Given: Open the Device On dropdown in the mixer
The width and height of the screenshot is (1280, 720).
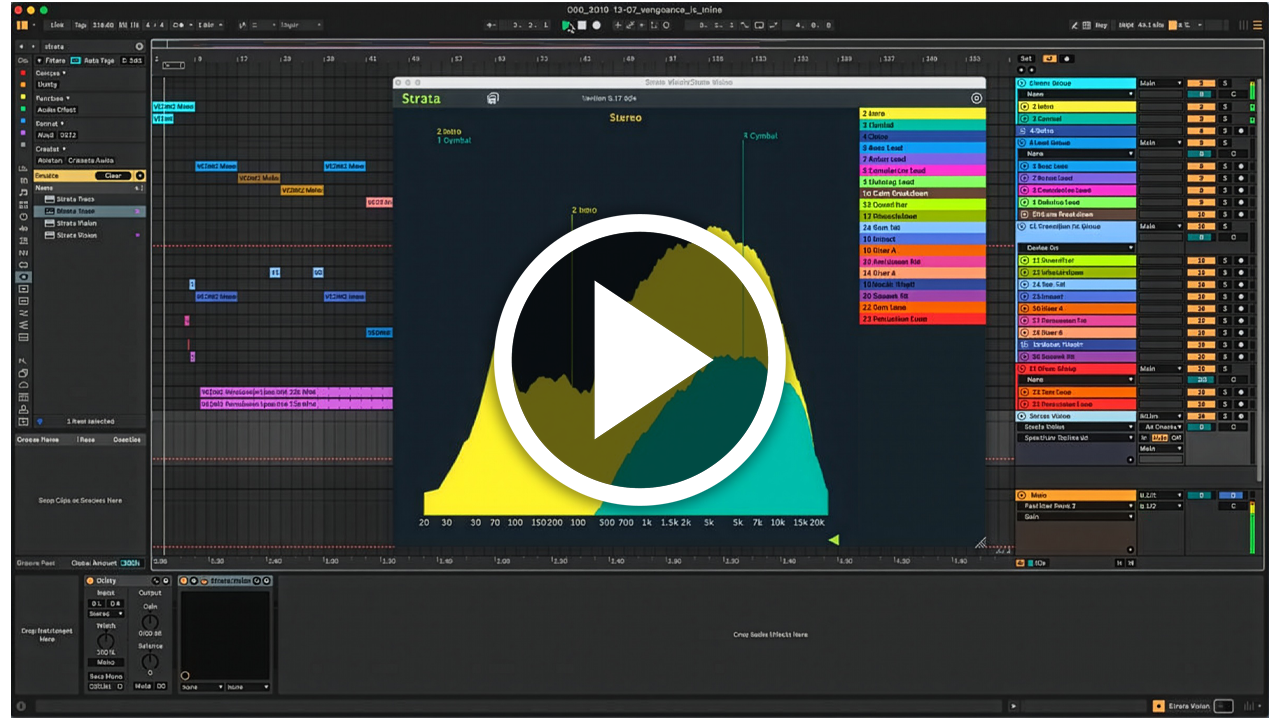Looking at the screenshot, I should 1077,248.
